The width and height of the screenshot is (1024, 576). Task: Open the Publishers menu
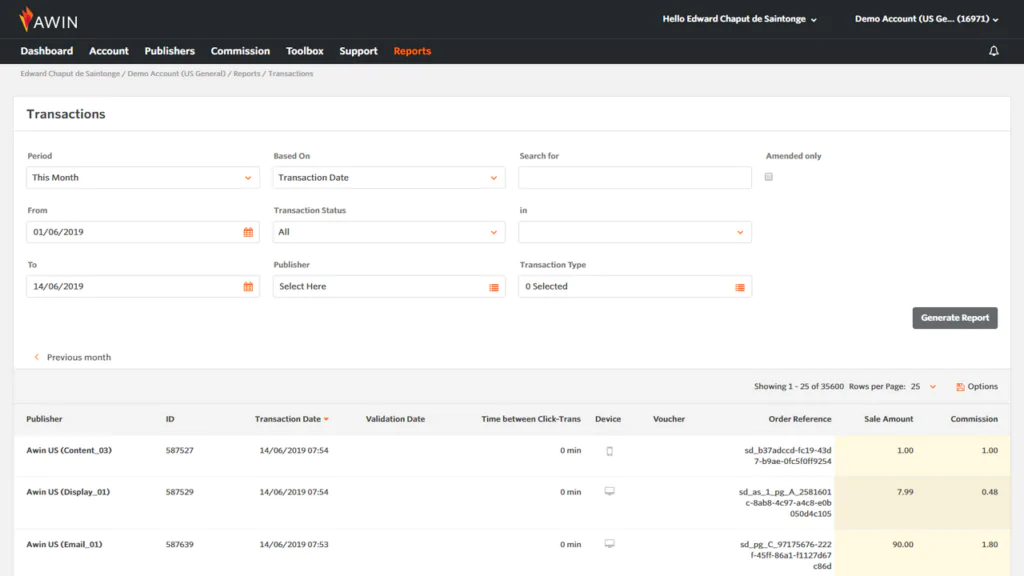169,51
